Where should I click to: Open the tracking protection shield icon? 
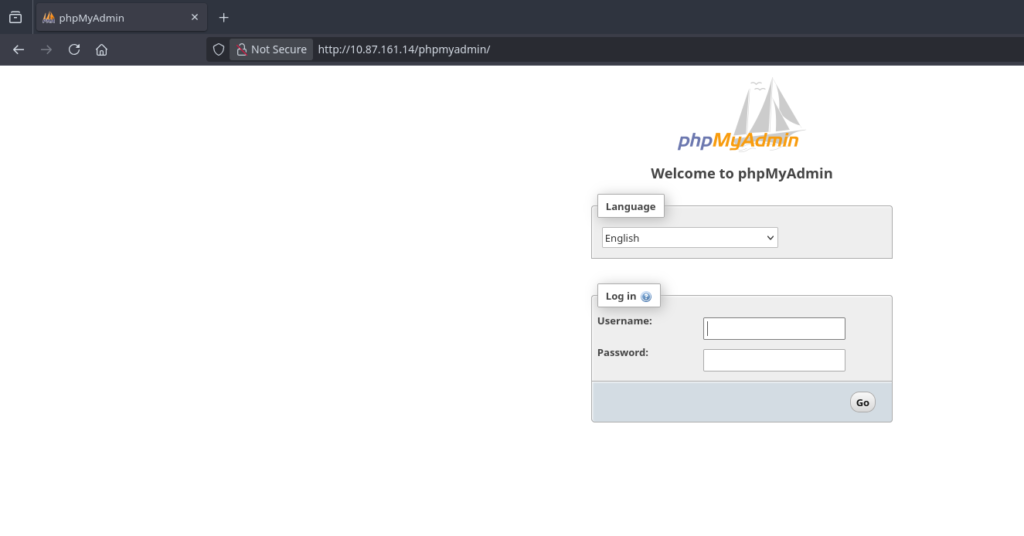tap(219, 49)
